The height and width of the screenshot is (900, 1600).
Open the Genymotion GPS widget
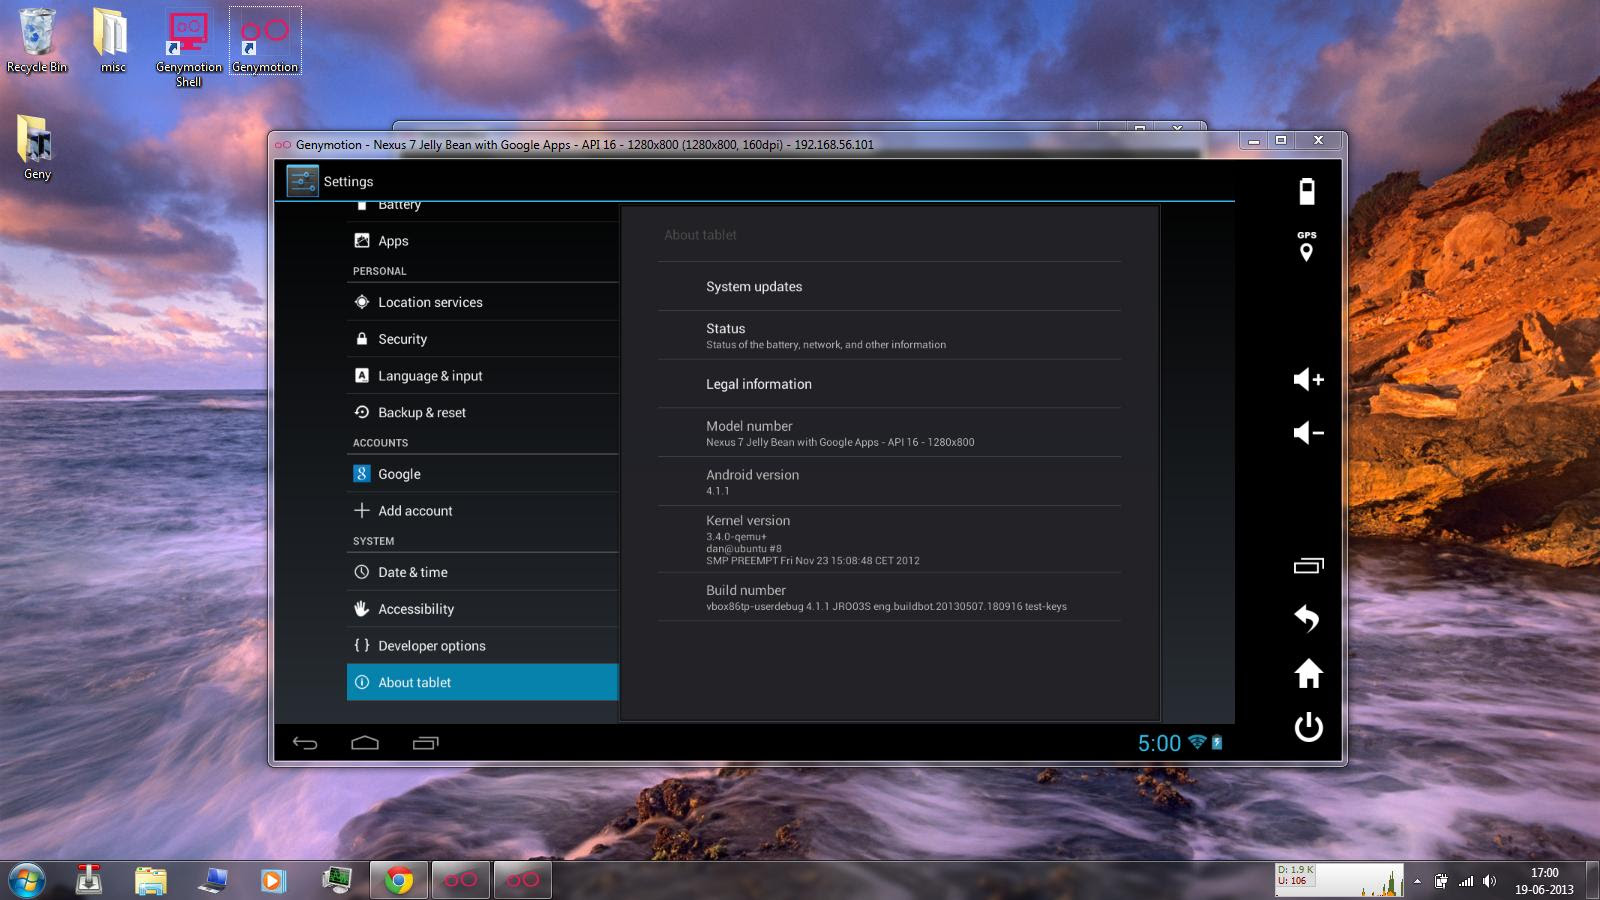pyautogui.click(x=1307, y=246)
